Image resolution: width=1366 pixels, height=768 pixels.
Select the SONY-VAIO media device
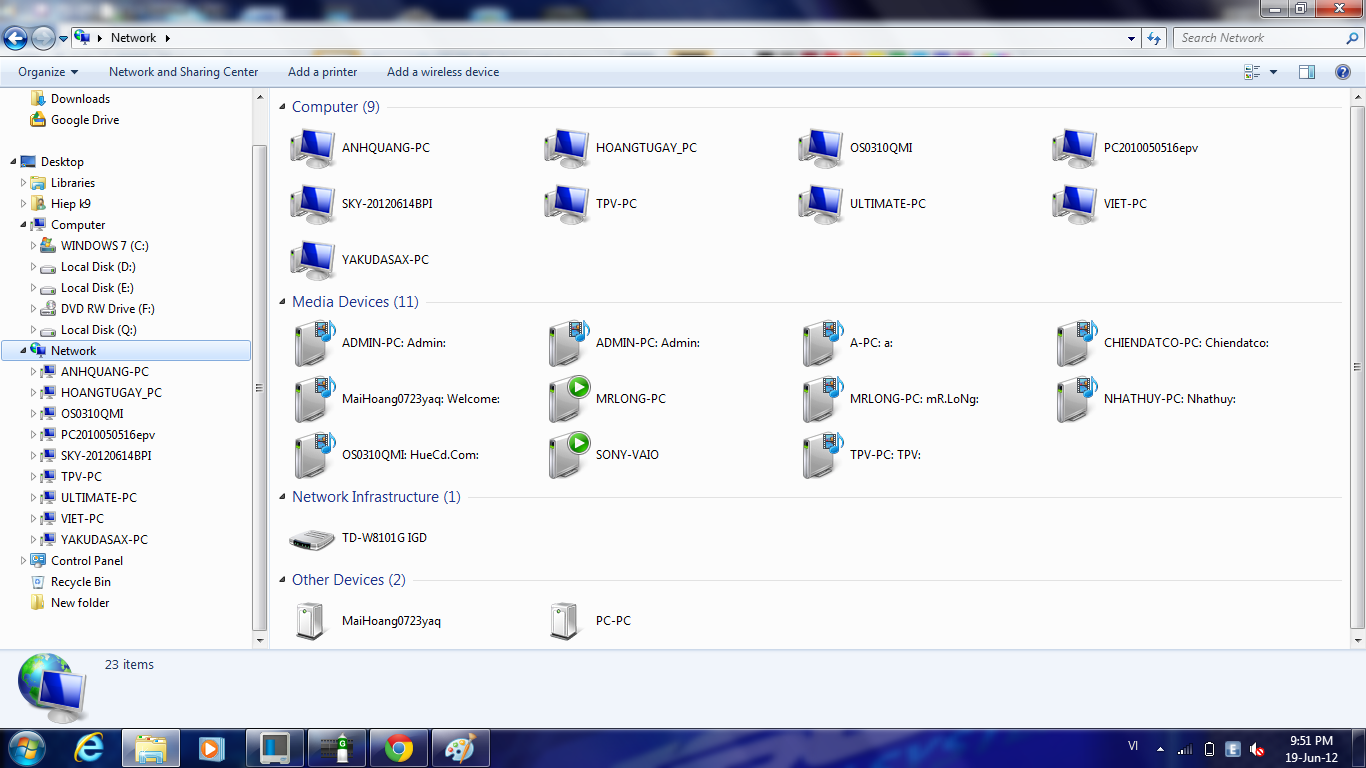click(x=567, y=455)
